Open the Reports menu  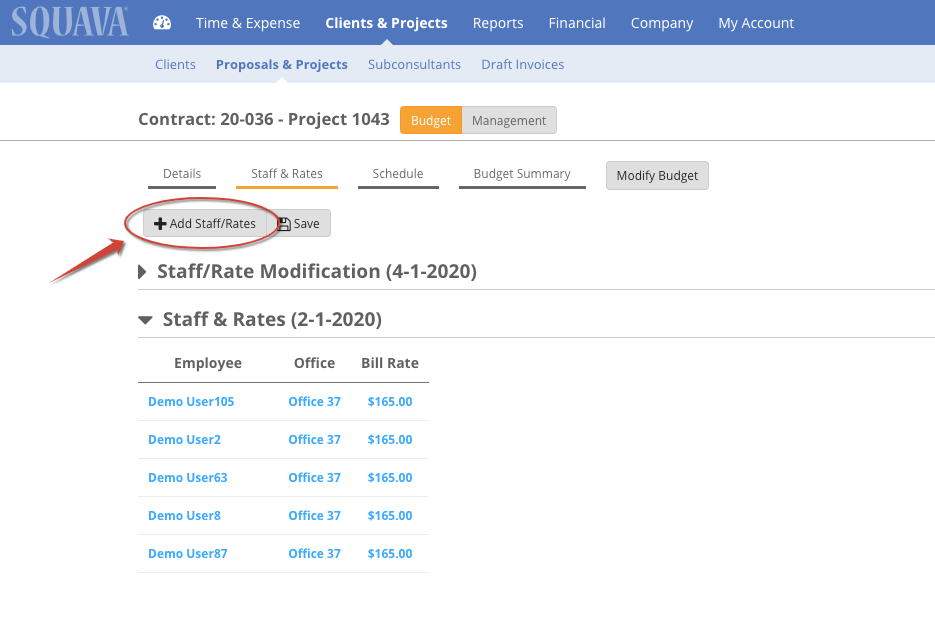coord(497,22)
